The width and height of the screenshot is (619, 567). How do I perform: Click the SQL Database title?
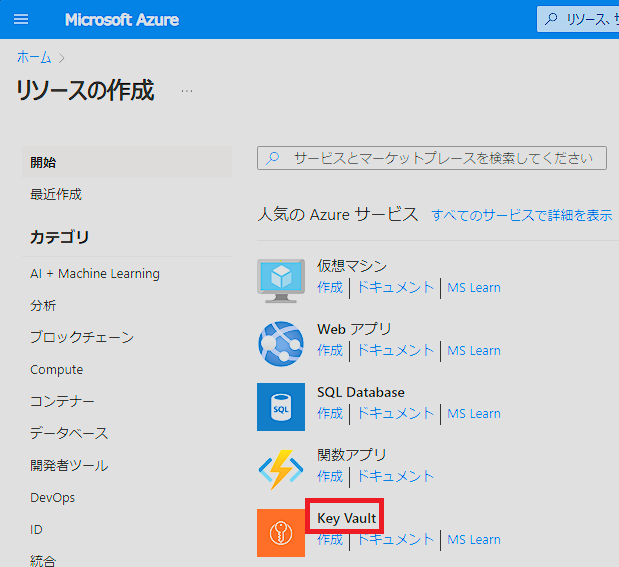pos(361,392)
